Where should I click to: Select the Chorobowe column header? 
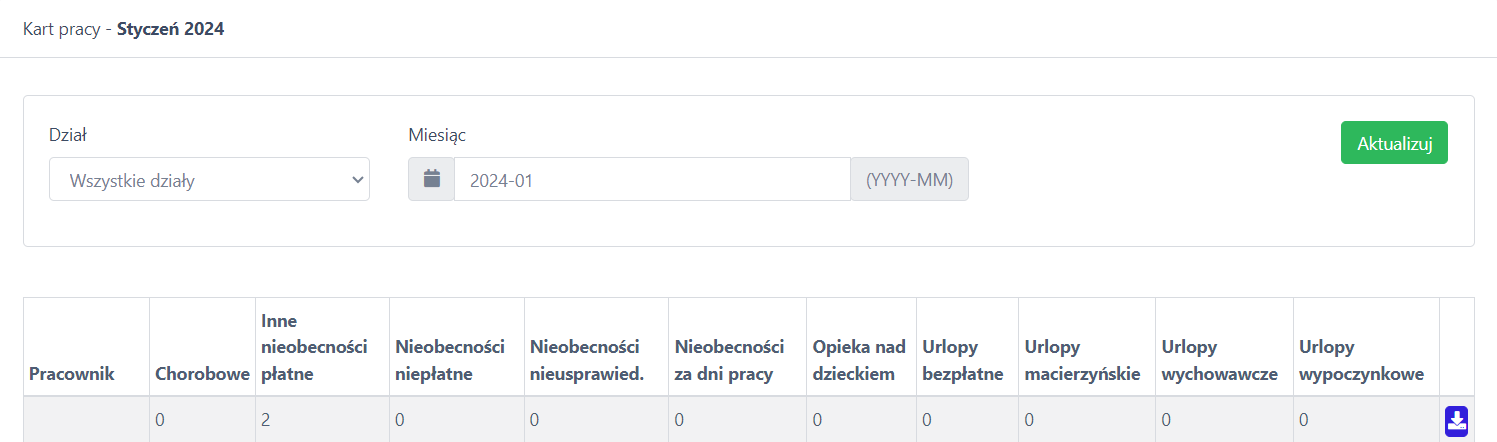202,374
